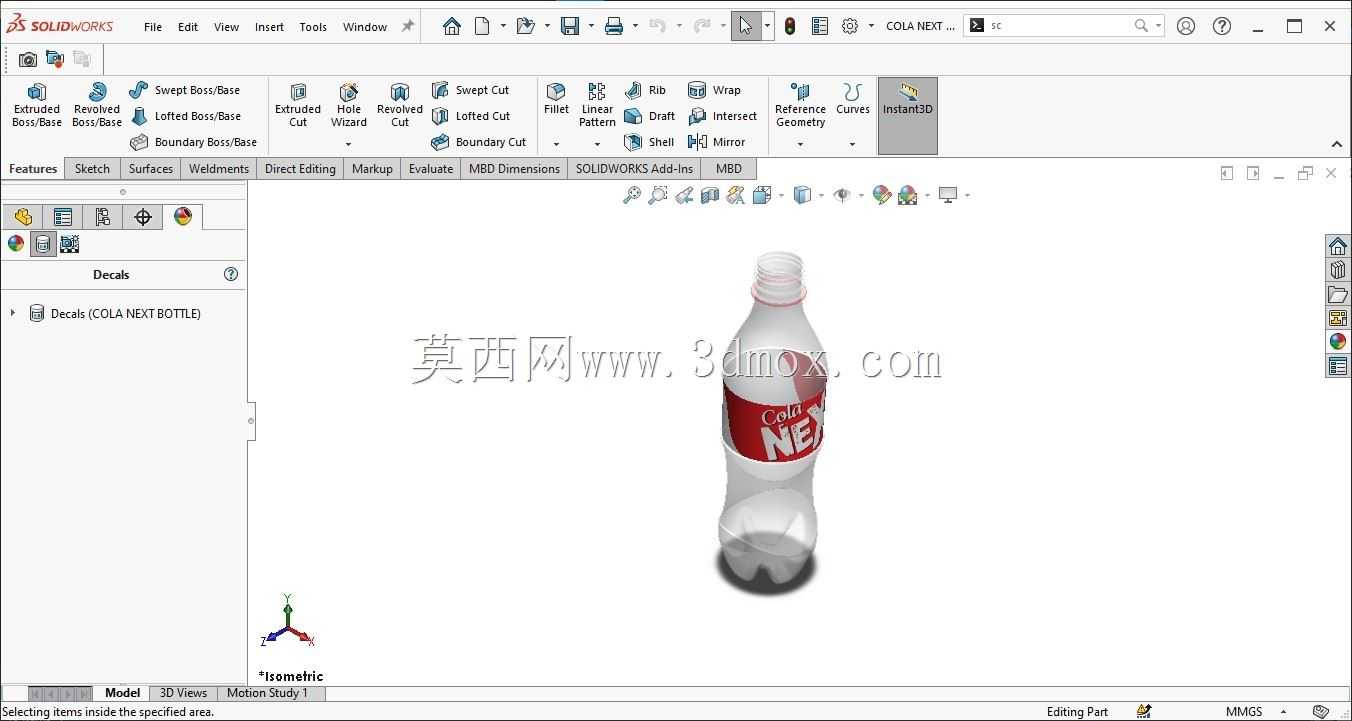This screenshot has width=1352, height=721.
Task: Select the Intersect tool
Action: [722, 116]
